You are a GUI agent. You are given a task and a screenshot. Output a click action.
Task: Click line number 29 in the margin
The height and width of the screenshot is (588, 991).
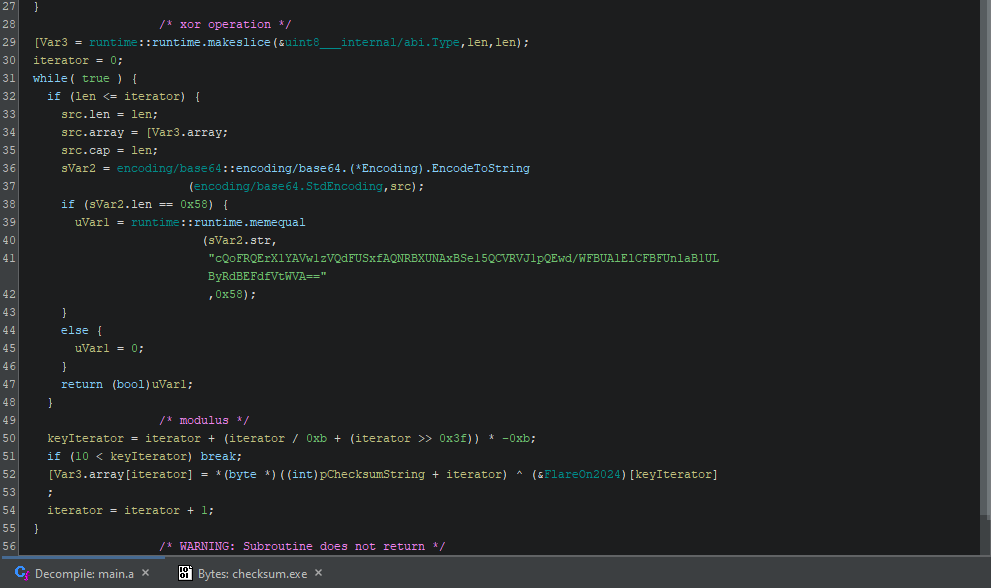9,41
